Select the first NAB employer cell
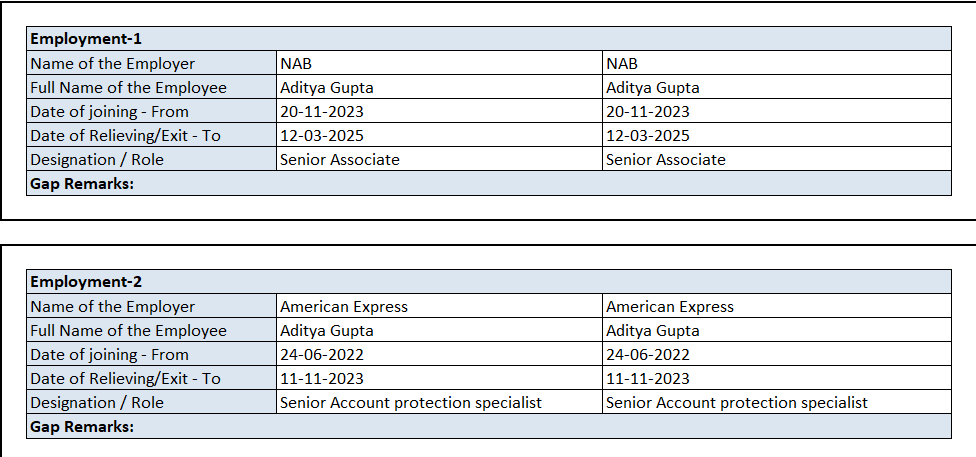Screen dimensions: 976x457 pos(439,63)
